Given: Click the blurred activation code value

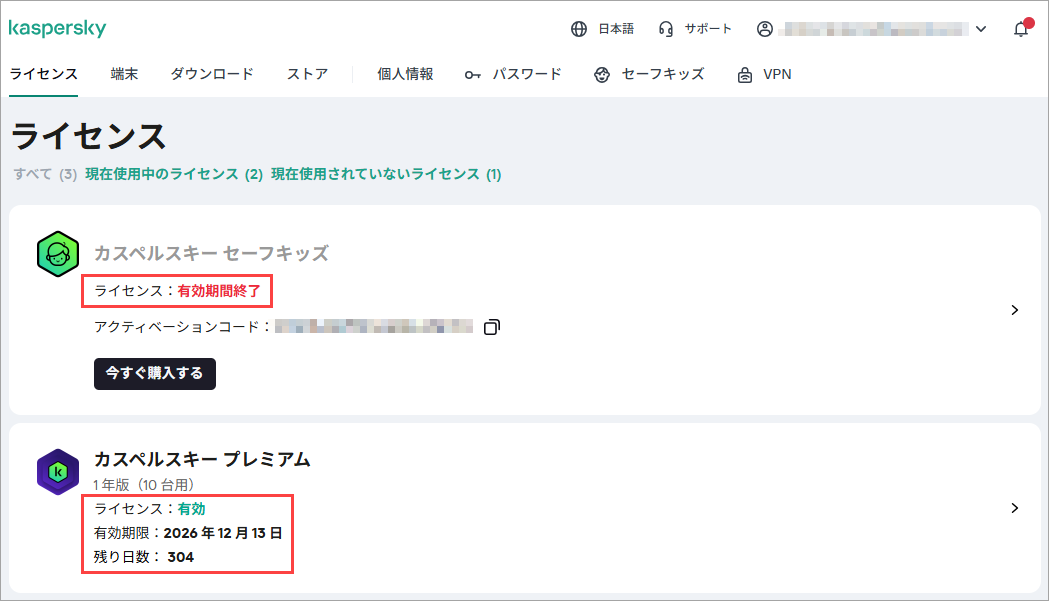Looking at the screenshot, I should 374,327.
